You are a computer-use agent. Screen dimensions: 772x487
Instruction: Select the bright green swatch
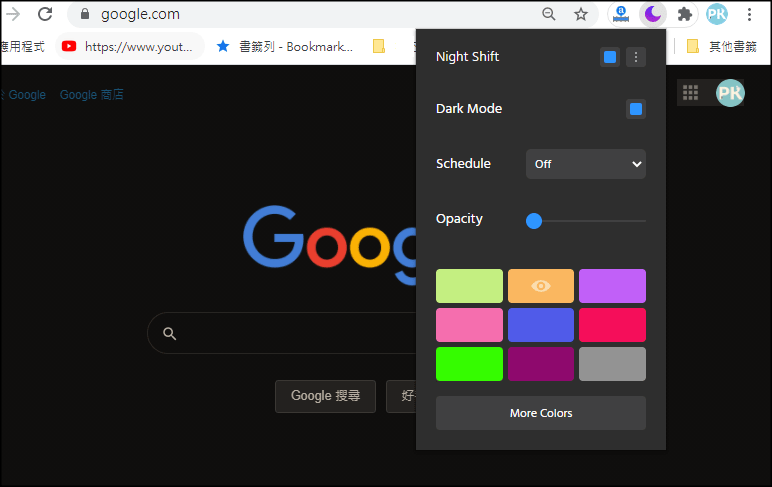469,364
